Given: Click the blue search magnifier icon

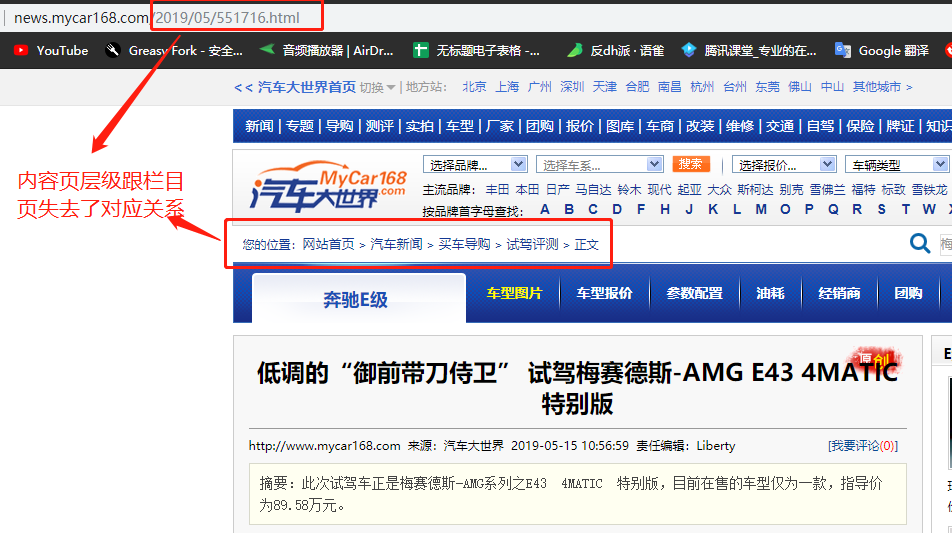Looking at the screenshot, I should point(920,243).
